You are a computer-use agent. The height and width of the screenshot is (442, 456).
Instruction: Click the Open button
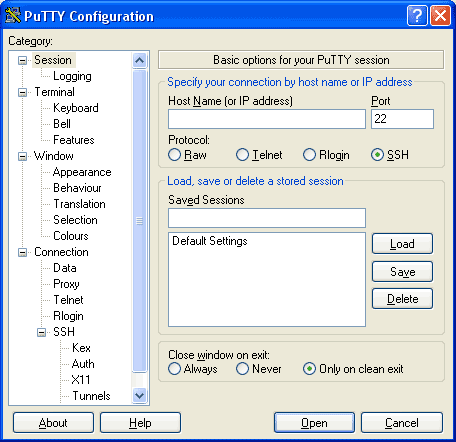[x=314, y=423]
